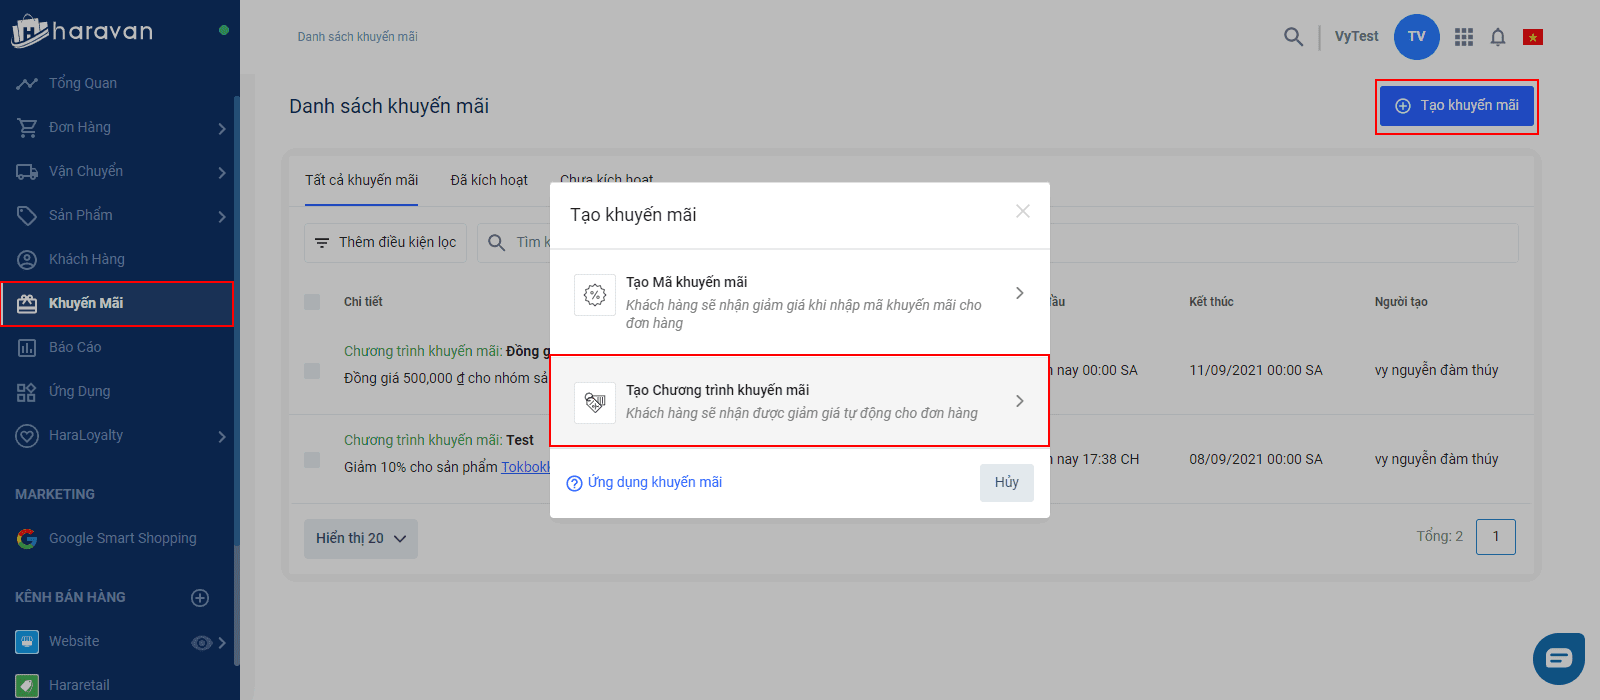Image resolution: width=1600 pixels, height=700 pixels.
Task: Change language via Vietnam flag icon
Action: (x=1533, y=37)
